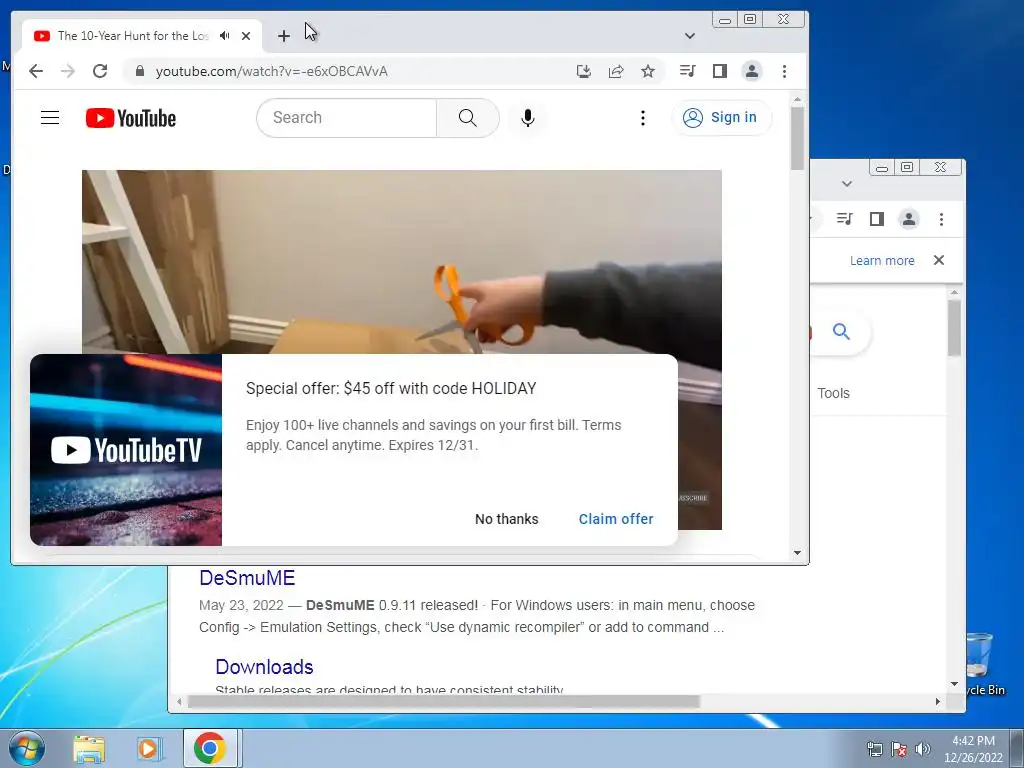Open Chrome's three-dot menu in the YouTube window
Screen dimensions: 1024x768
[784, 71]
